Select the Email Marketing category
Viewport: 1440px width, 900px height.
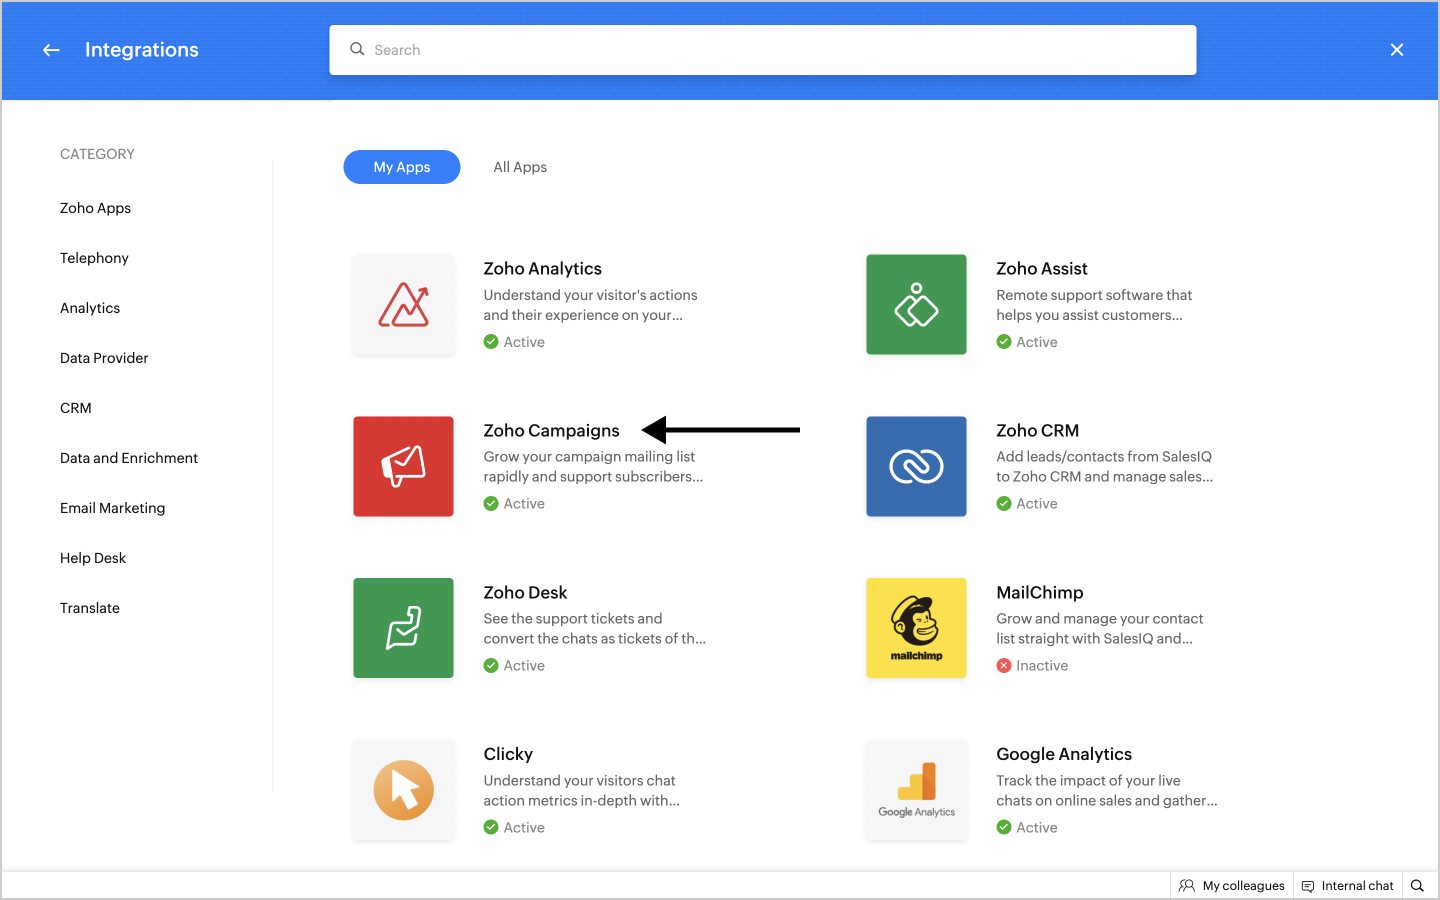[x=113, y=508]
